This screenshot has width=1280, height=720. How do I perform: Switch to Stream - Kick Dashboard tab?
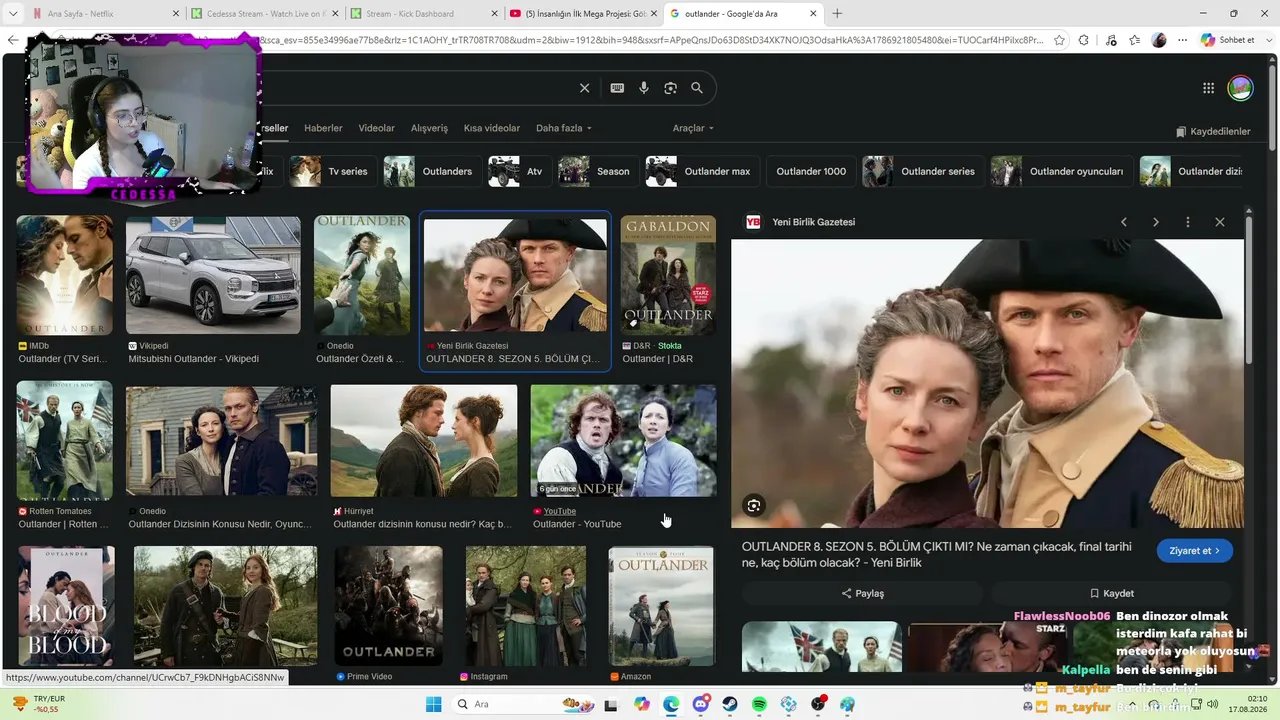[423, 14]
